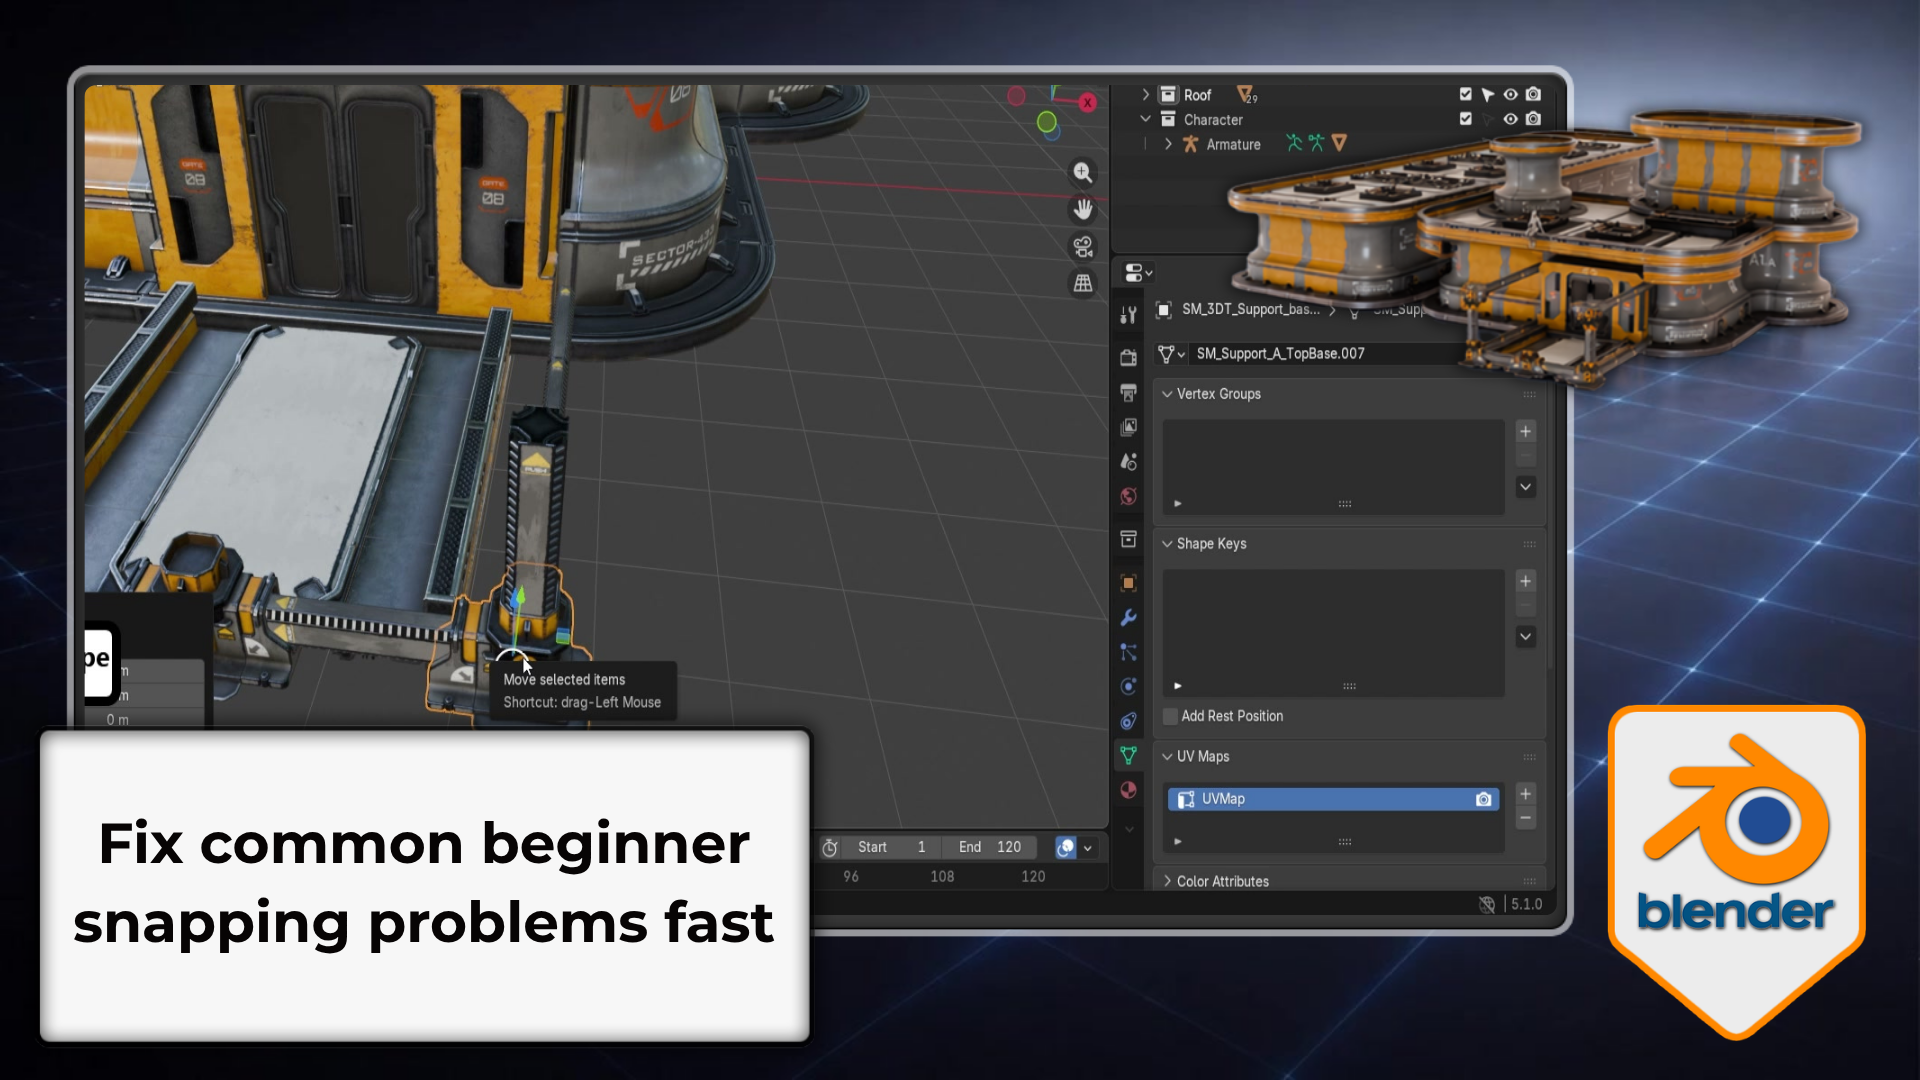The width and height of the screenshot is (1920, 1080).
Task: Click the UVMap active render camera icon
Action: [1484, 799]
